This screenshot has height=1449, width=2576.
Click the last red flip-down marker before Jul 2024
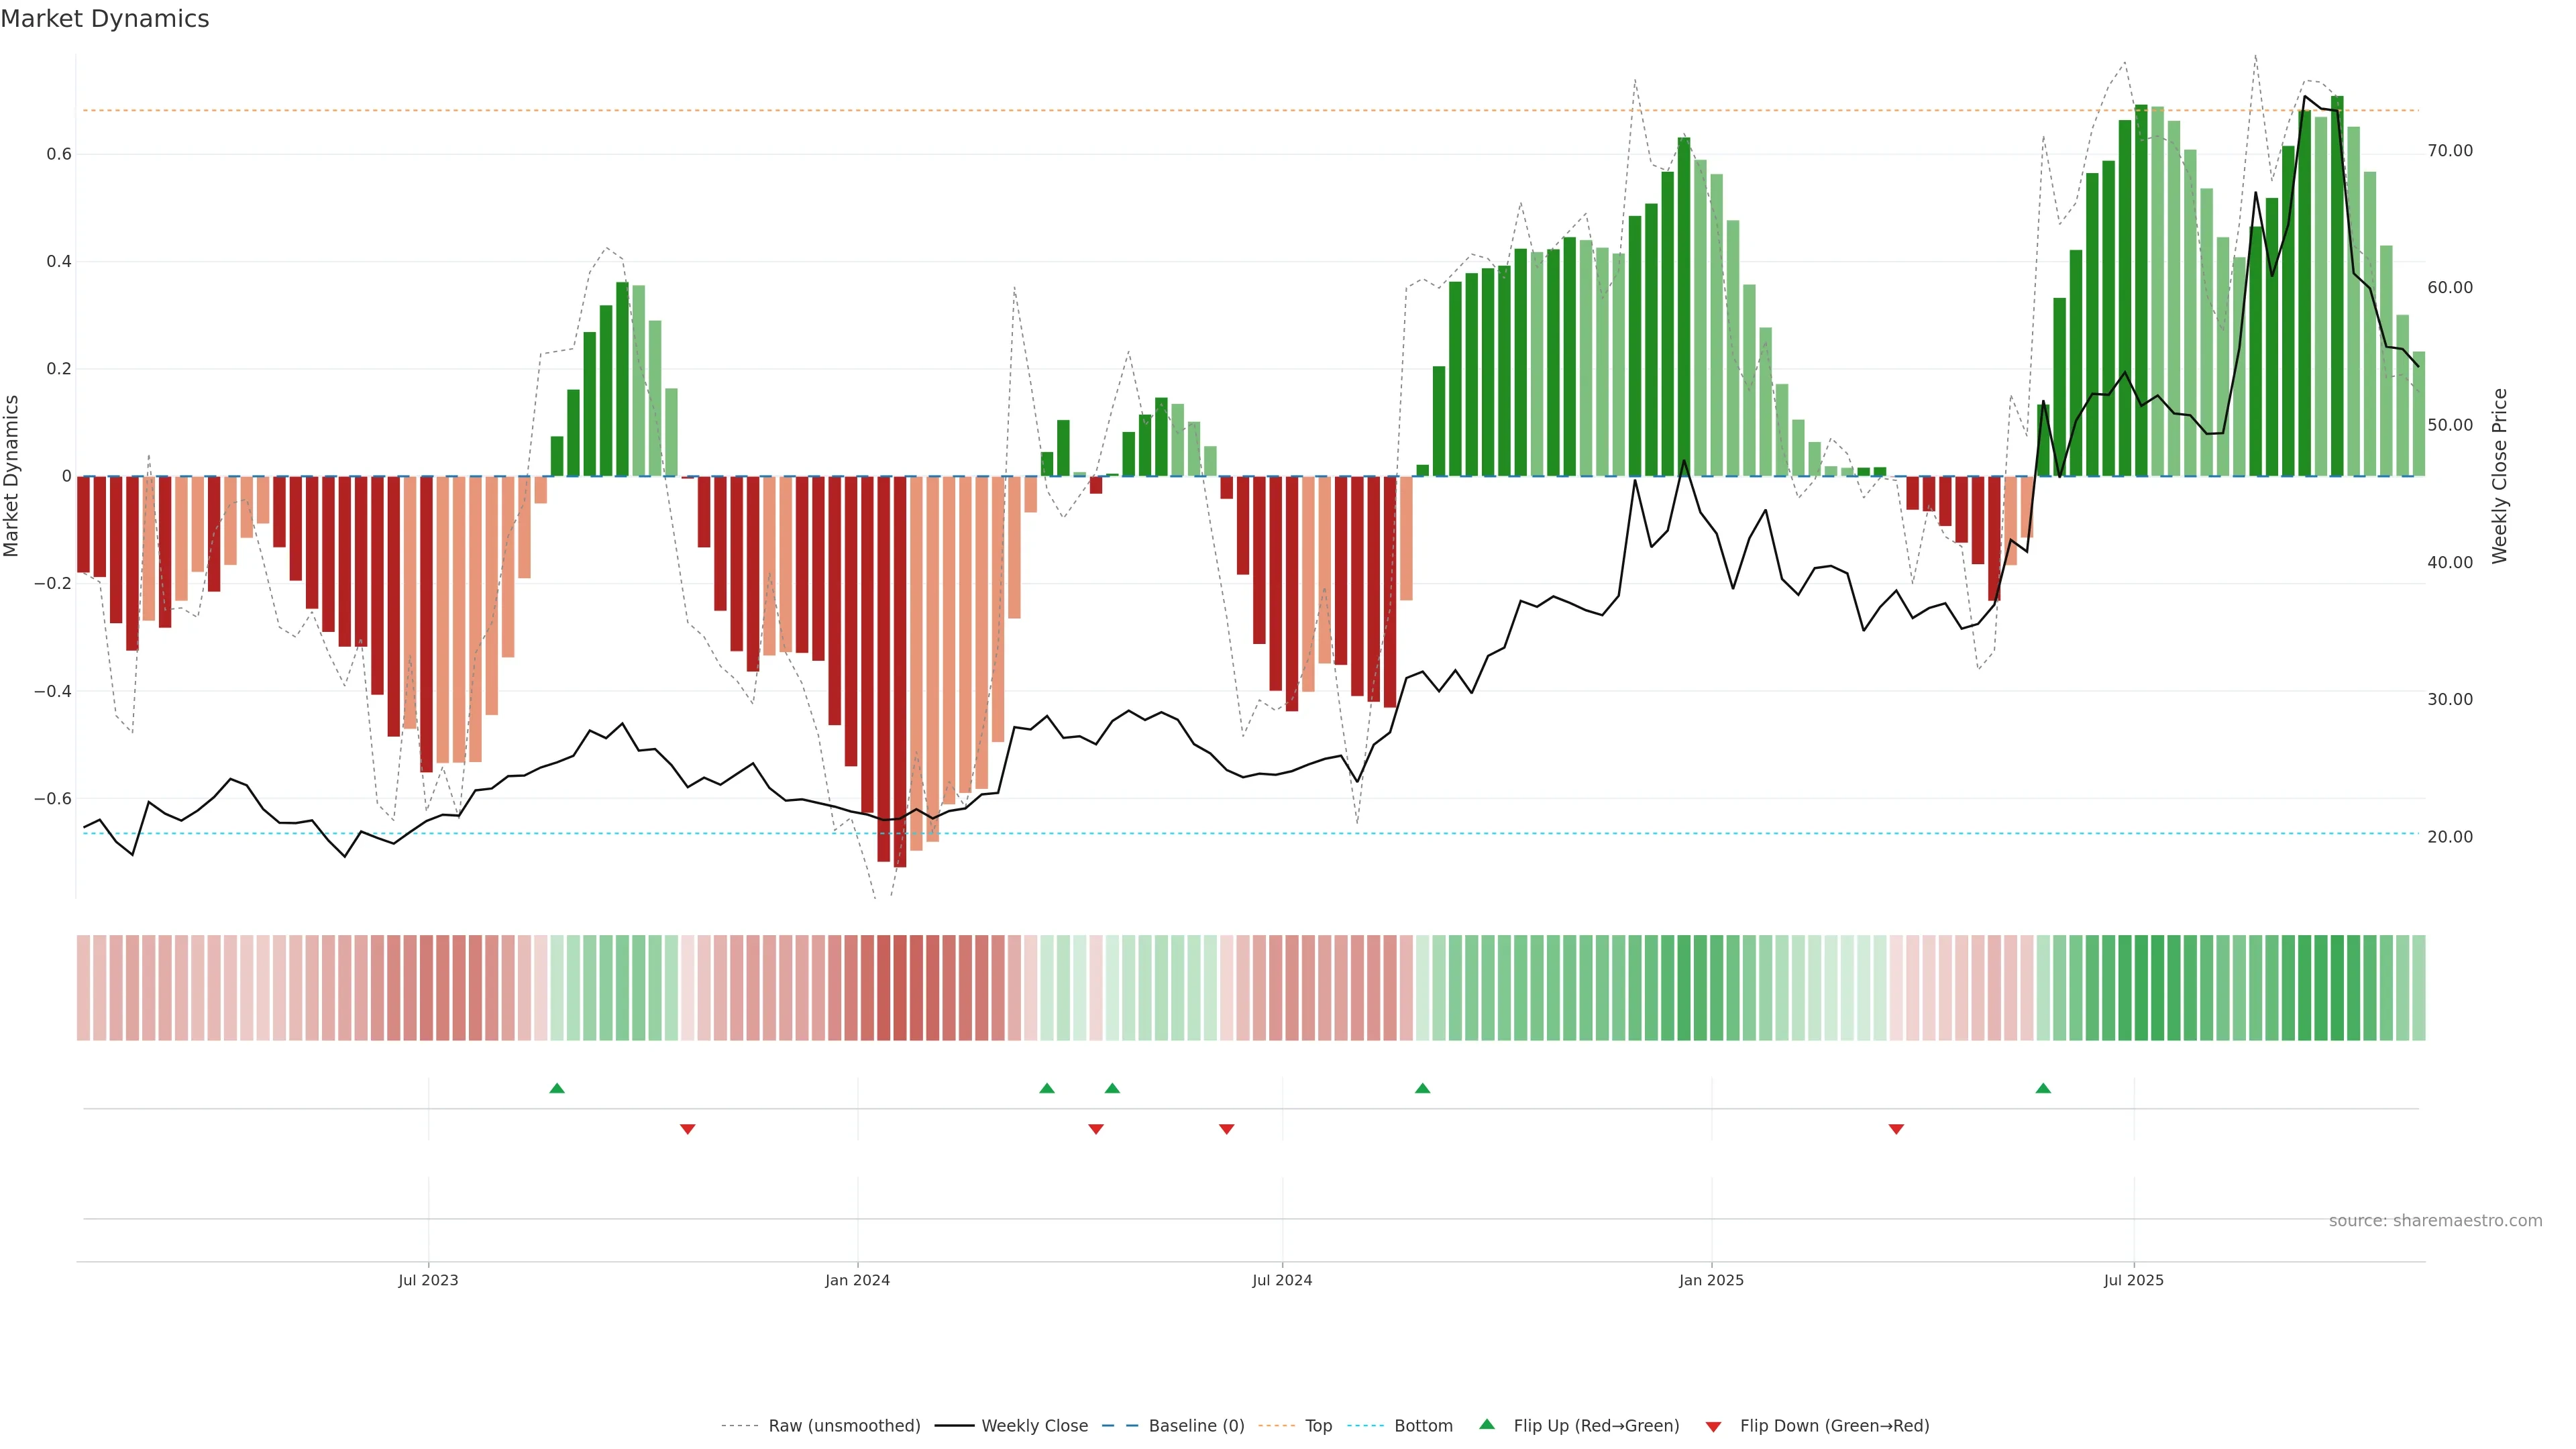click(x=1227, y=1129)
